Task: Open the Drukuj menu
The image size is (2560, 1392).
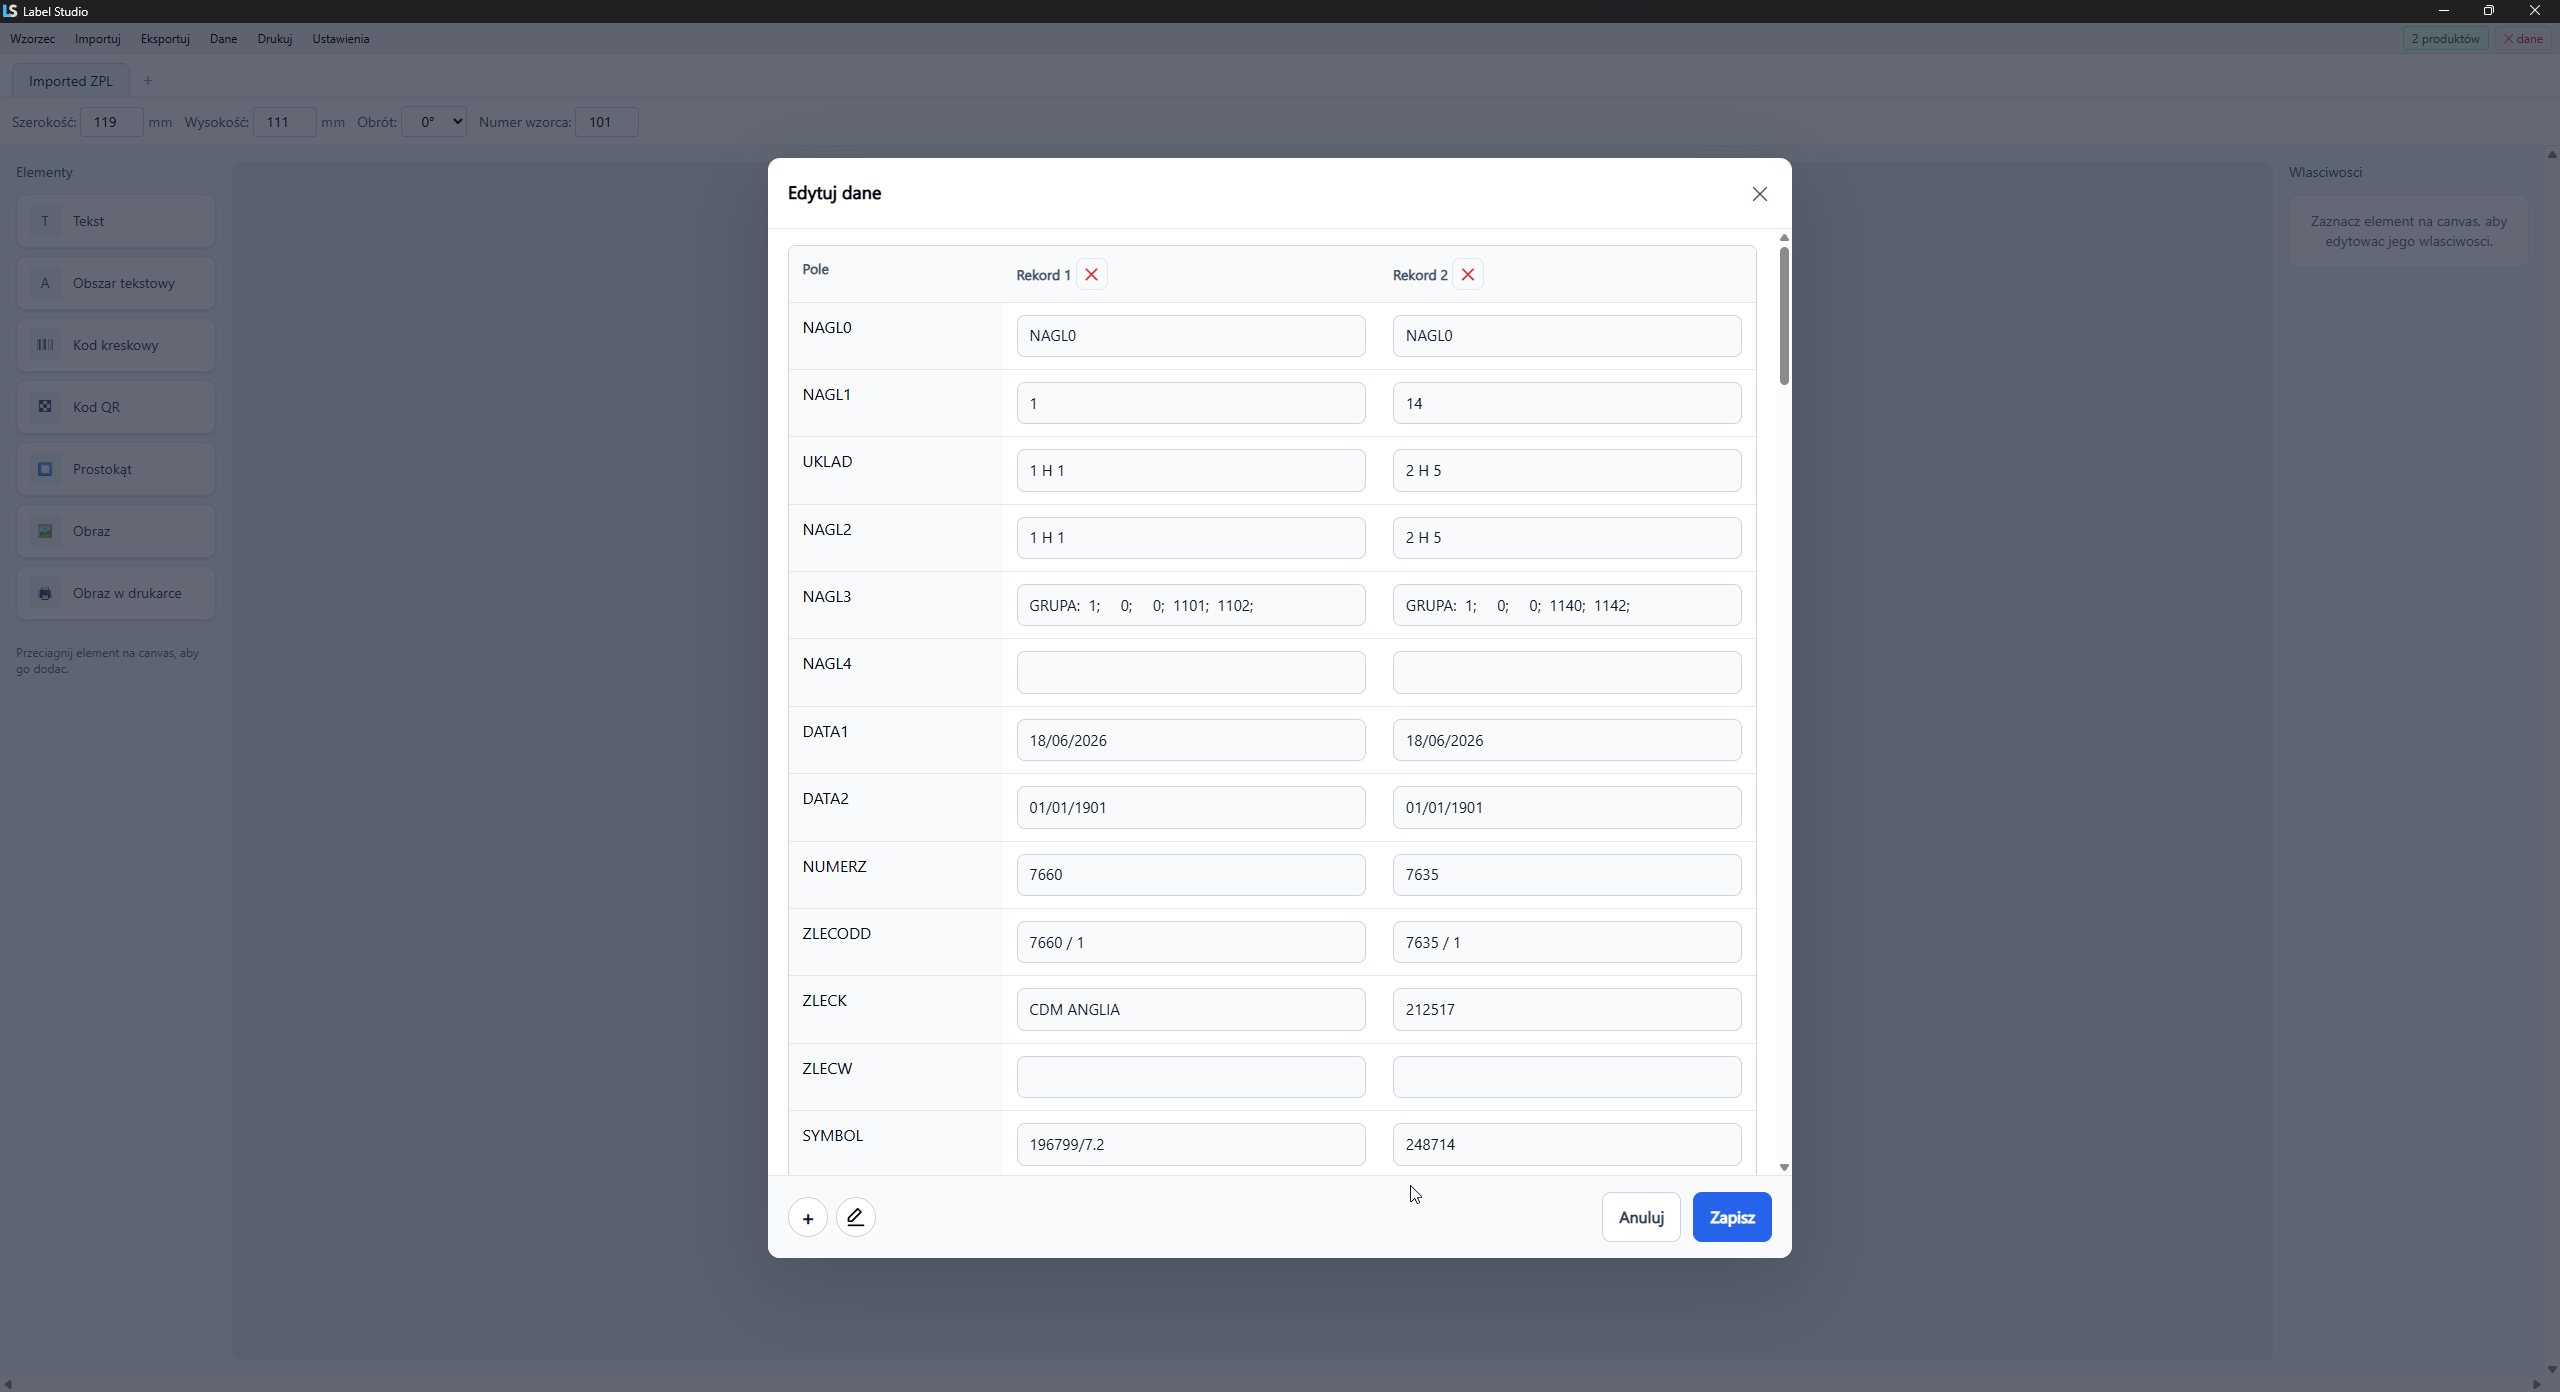Action: (274, 39)
